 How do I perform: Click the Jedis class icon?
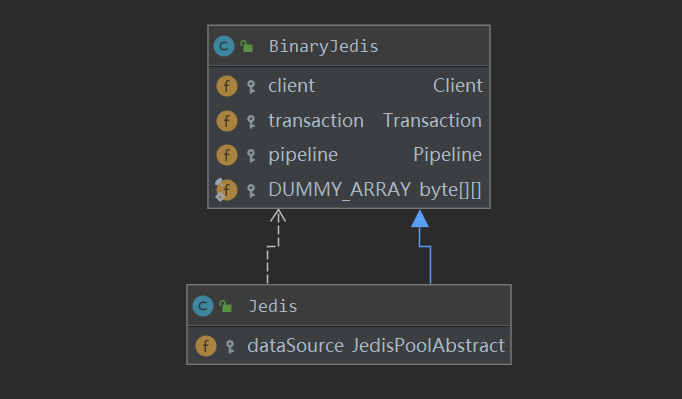click(x=203, y=306)
